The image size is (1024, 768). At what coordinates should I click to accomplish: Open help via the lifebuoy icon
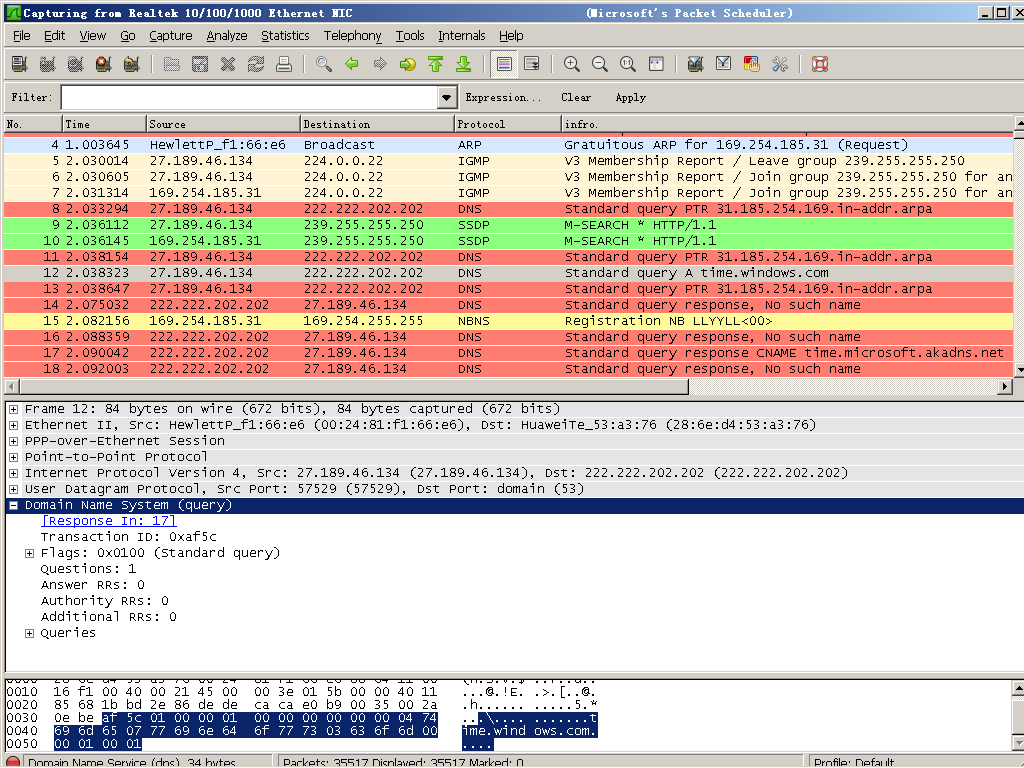(820, 64)
